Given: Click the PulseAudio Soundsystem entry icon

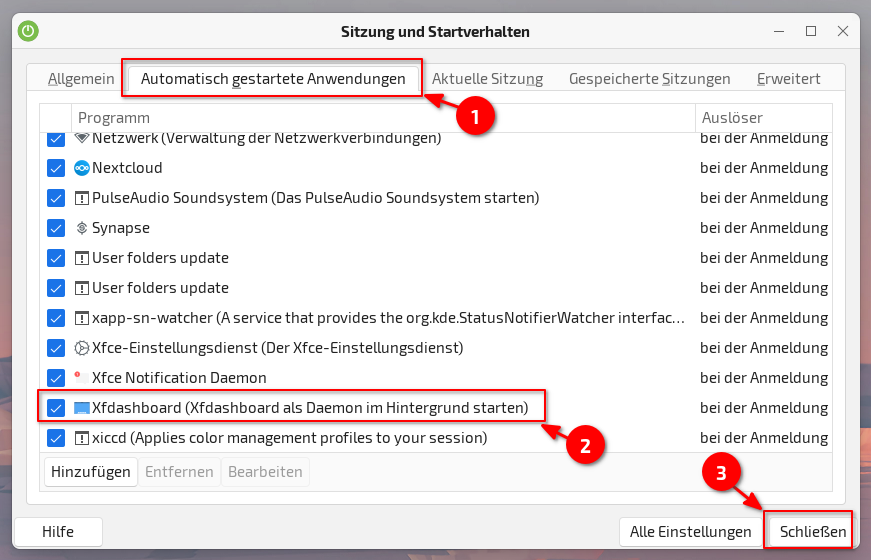Looking at the screenshot, I should [82, 198].
